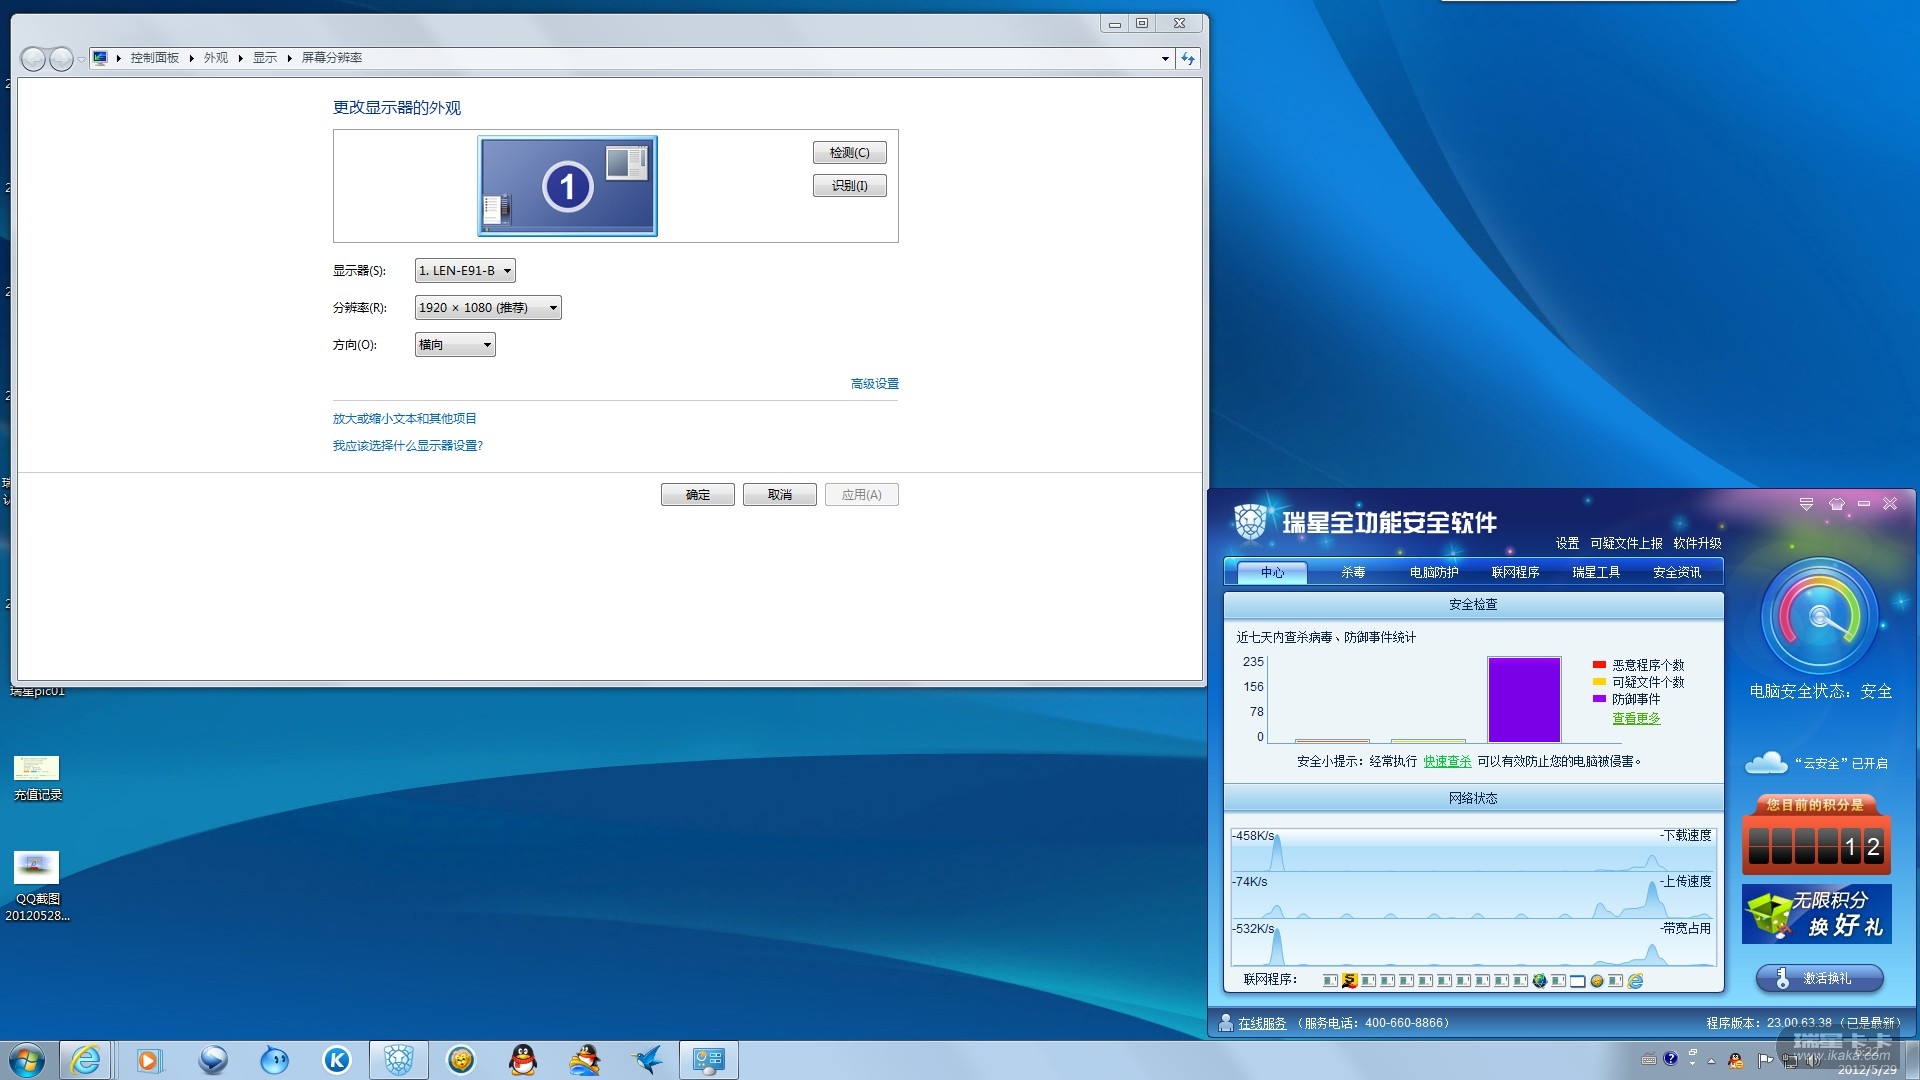Screen dimensions: 1920x1080
Task: Click the Internet Explorer icon in network programs row
Action: tap(1635, 981)
